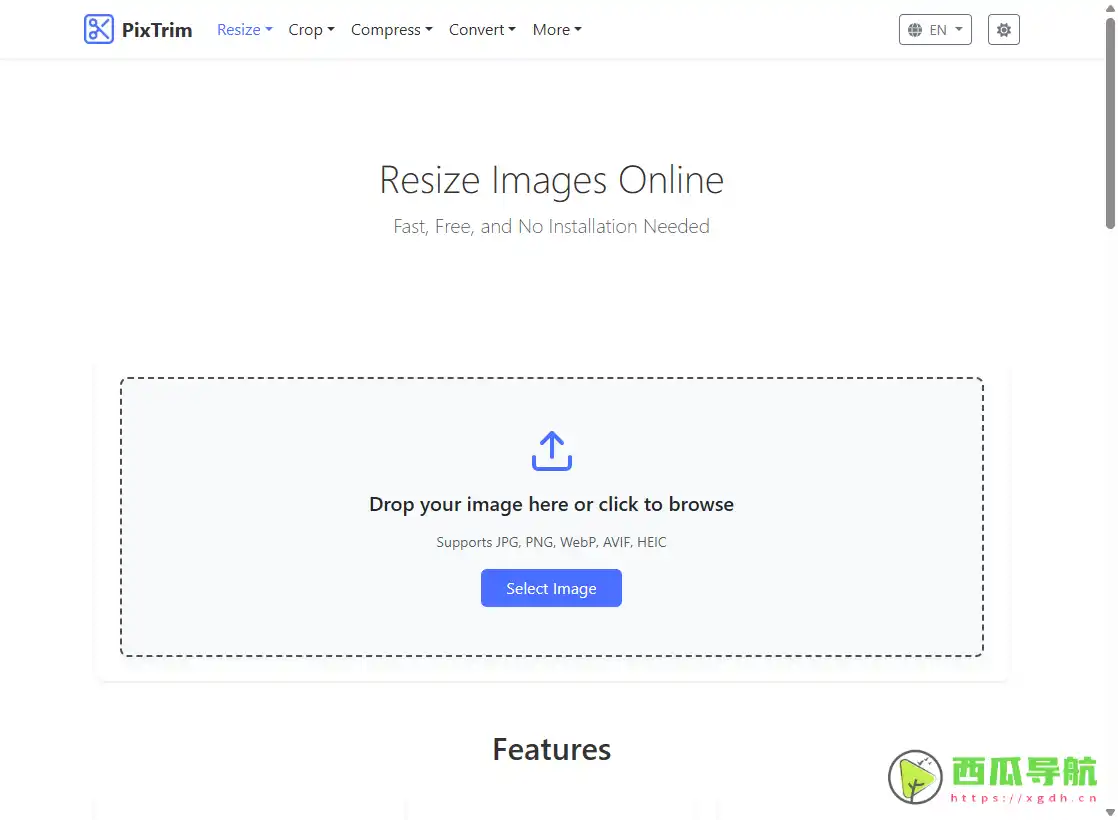Expand the Crop dropdown menu
Image resolution: width=1118 pixels, height=820 pixels.
click(311, 30)
